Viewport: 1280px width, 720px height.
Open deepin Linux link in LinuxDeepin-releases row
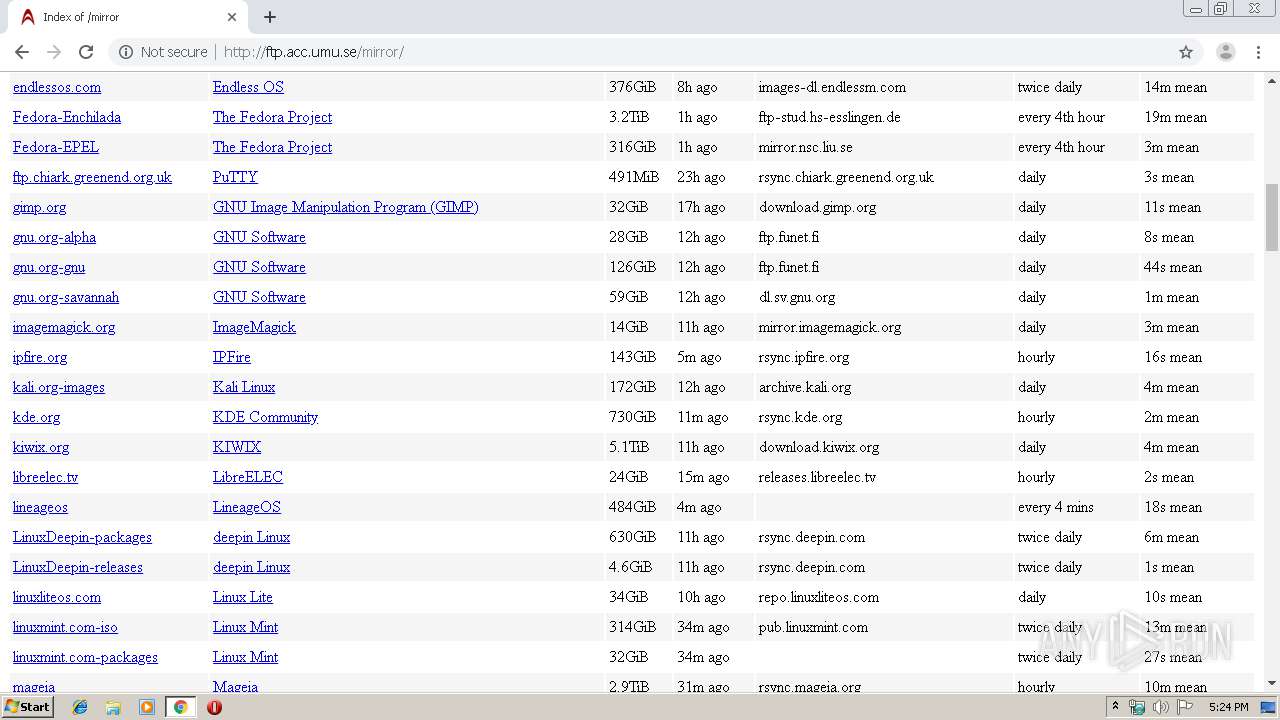[x=251, y=567]
